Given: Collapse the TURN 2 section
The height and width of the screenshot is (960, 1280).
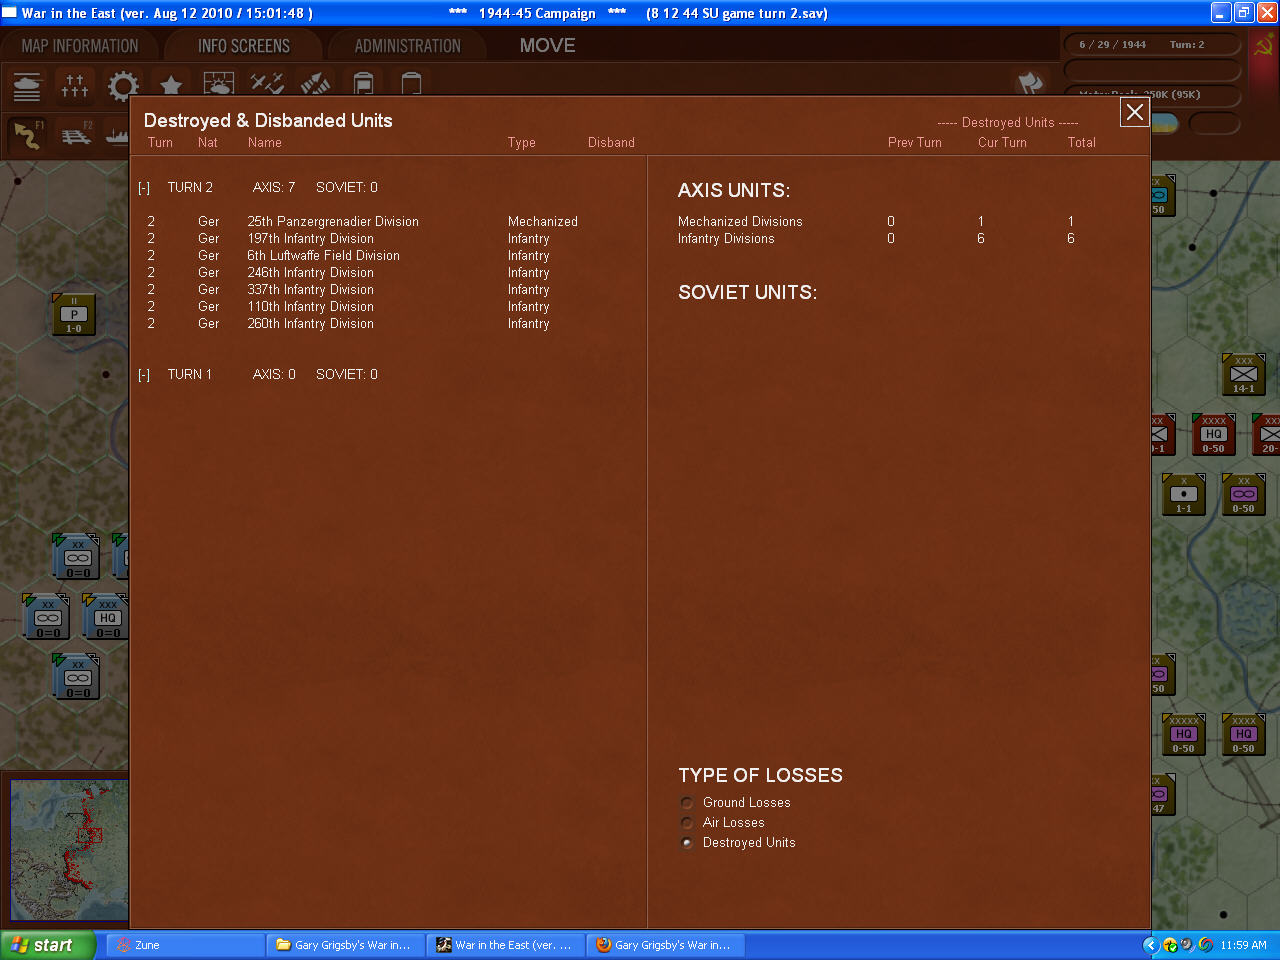Looking at the screenshot, I should (x=144, y=188).
